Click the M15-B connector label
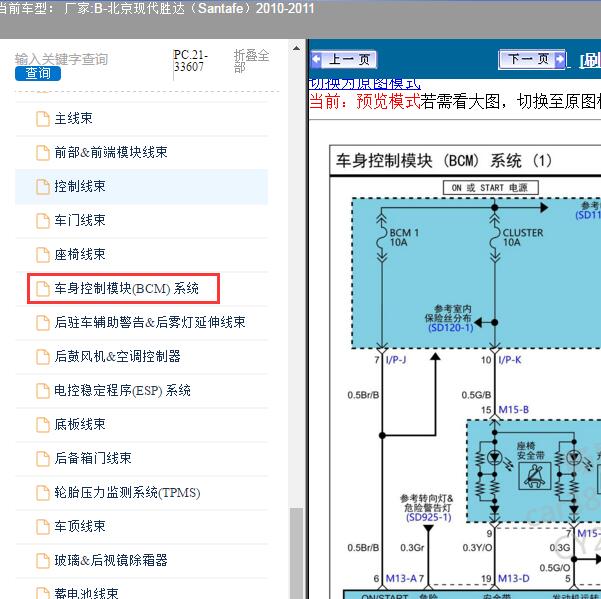The image size is (601, 599). [514, 410]
